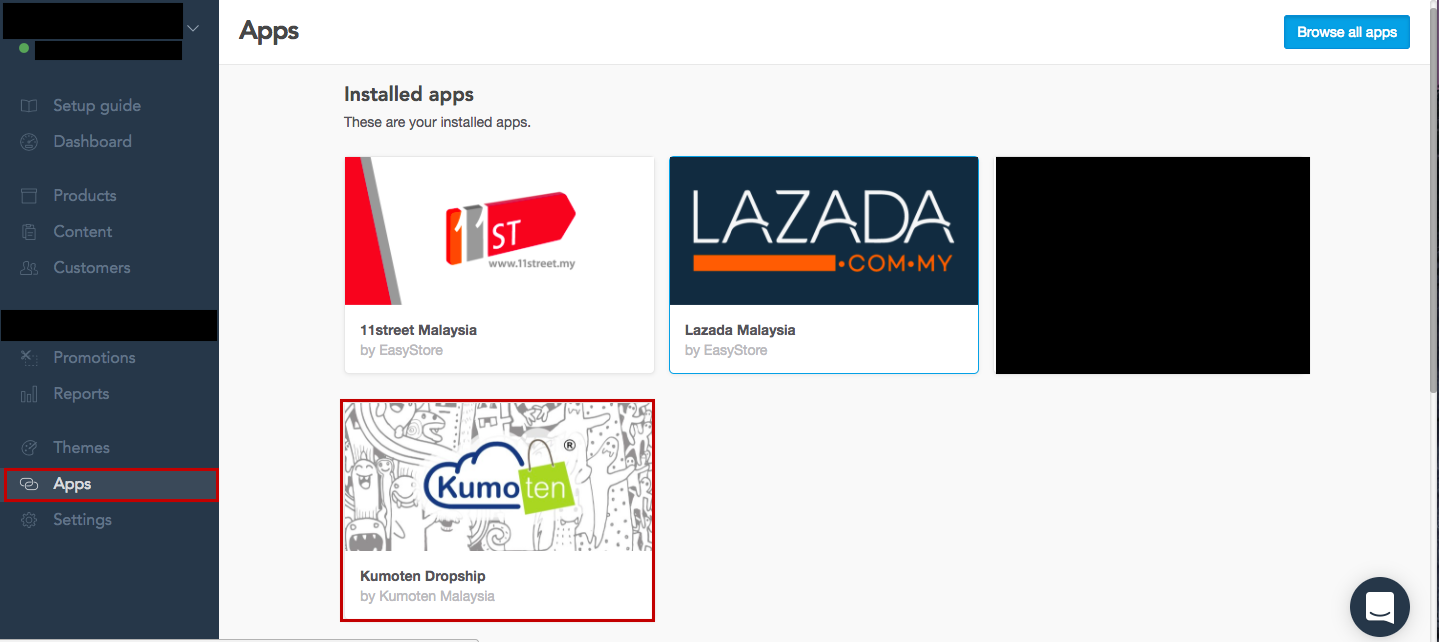Open the Kumoten Dropship app logo image

(498, 477)
